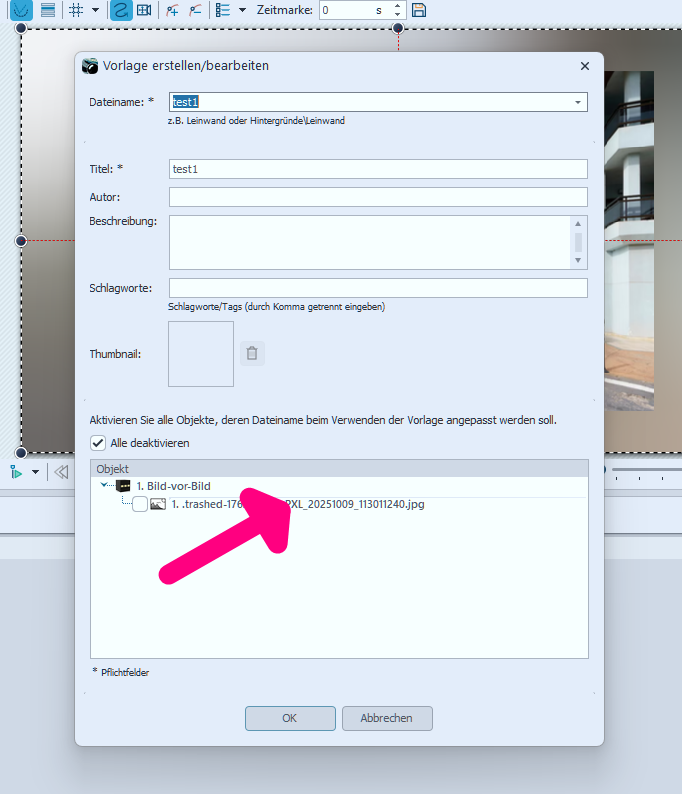The image size is (682, 794).
Task: Save the Zeitmarke with the floppy disk icon
Action: click(x=419, y=10)
